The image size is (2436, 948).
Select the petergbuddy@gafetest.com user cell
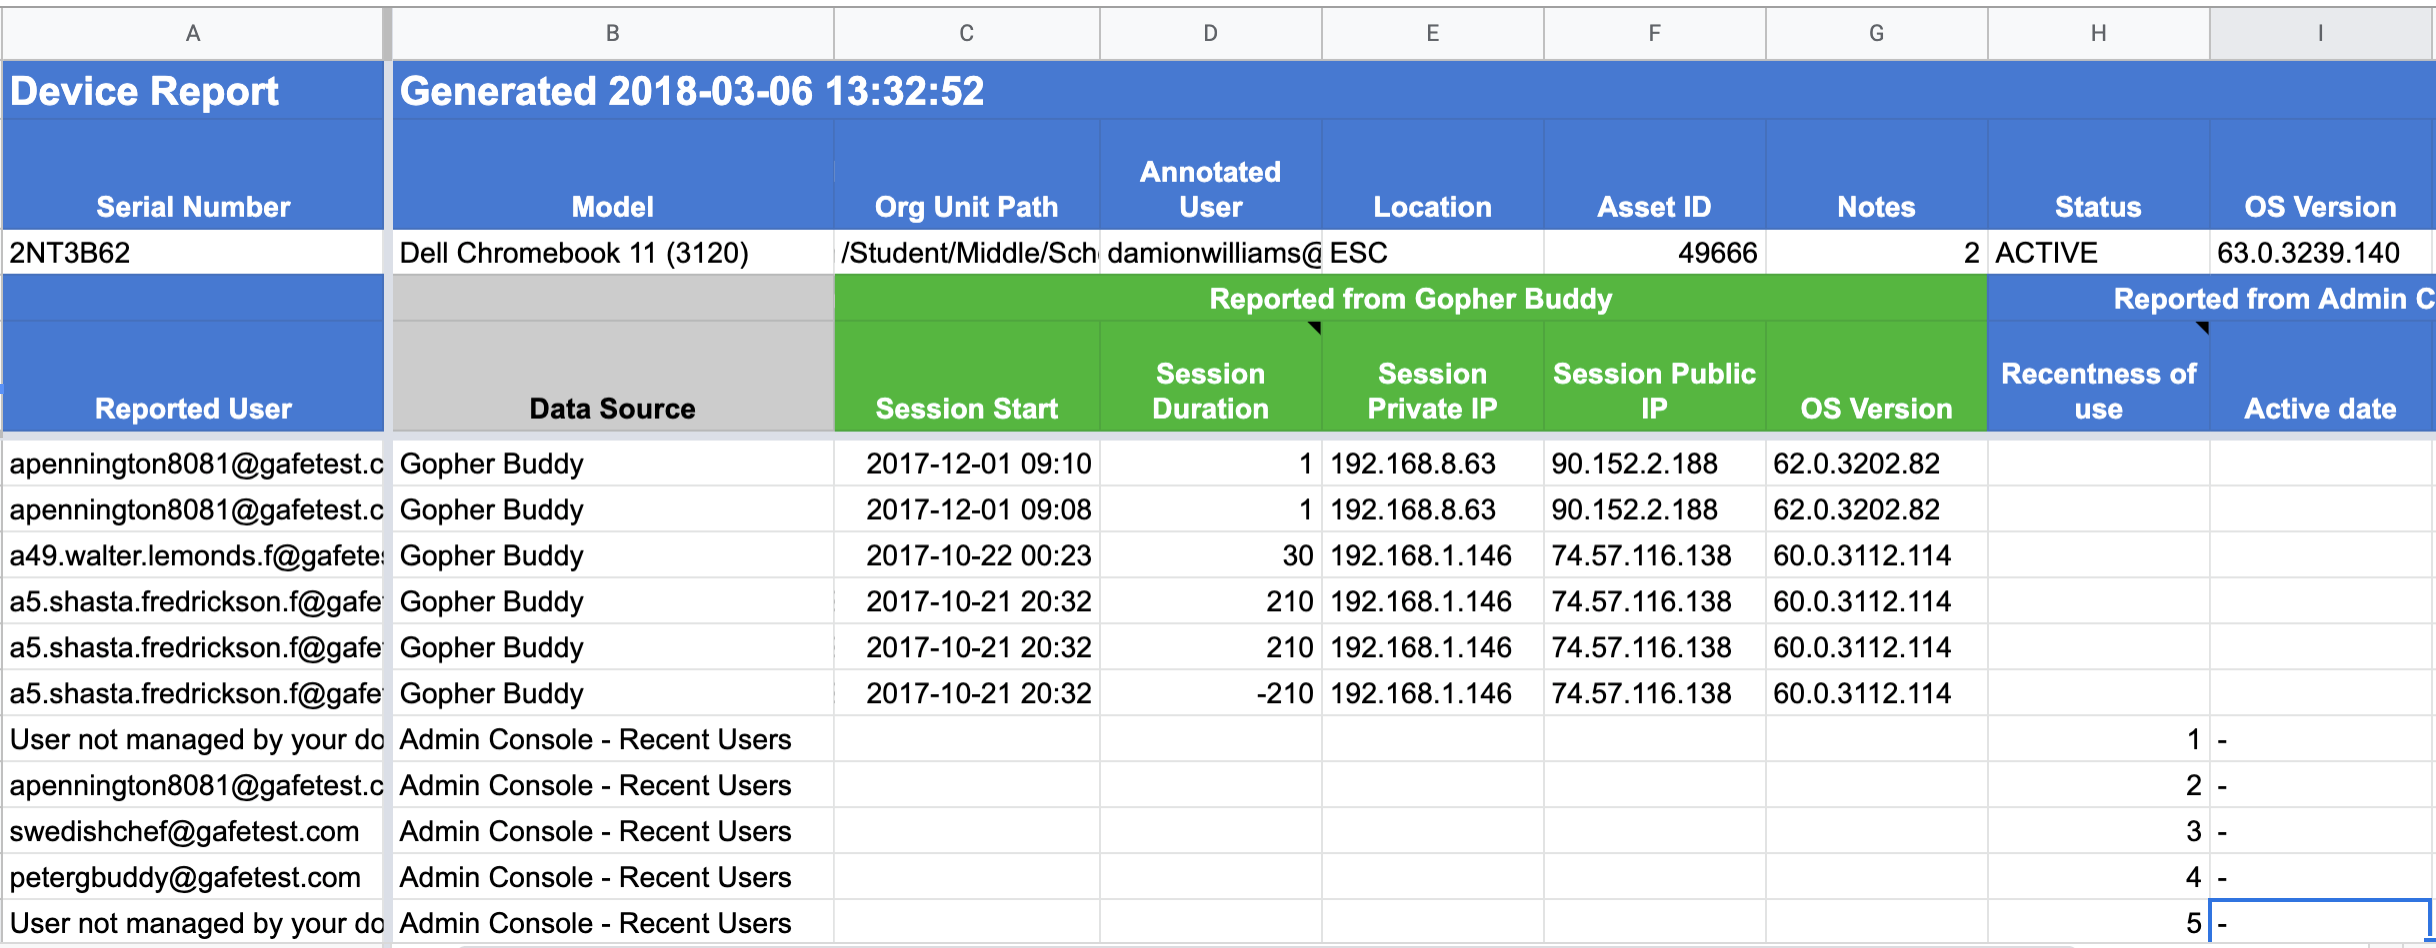[193, 878]
